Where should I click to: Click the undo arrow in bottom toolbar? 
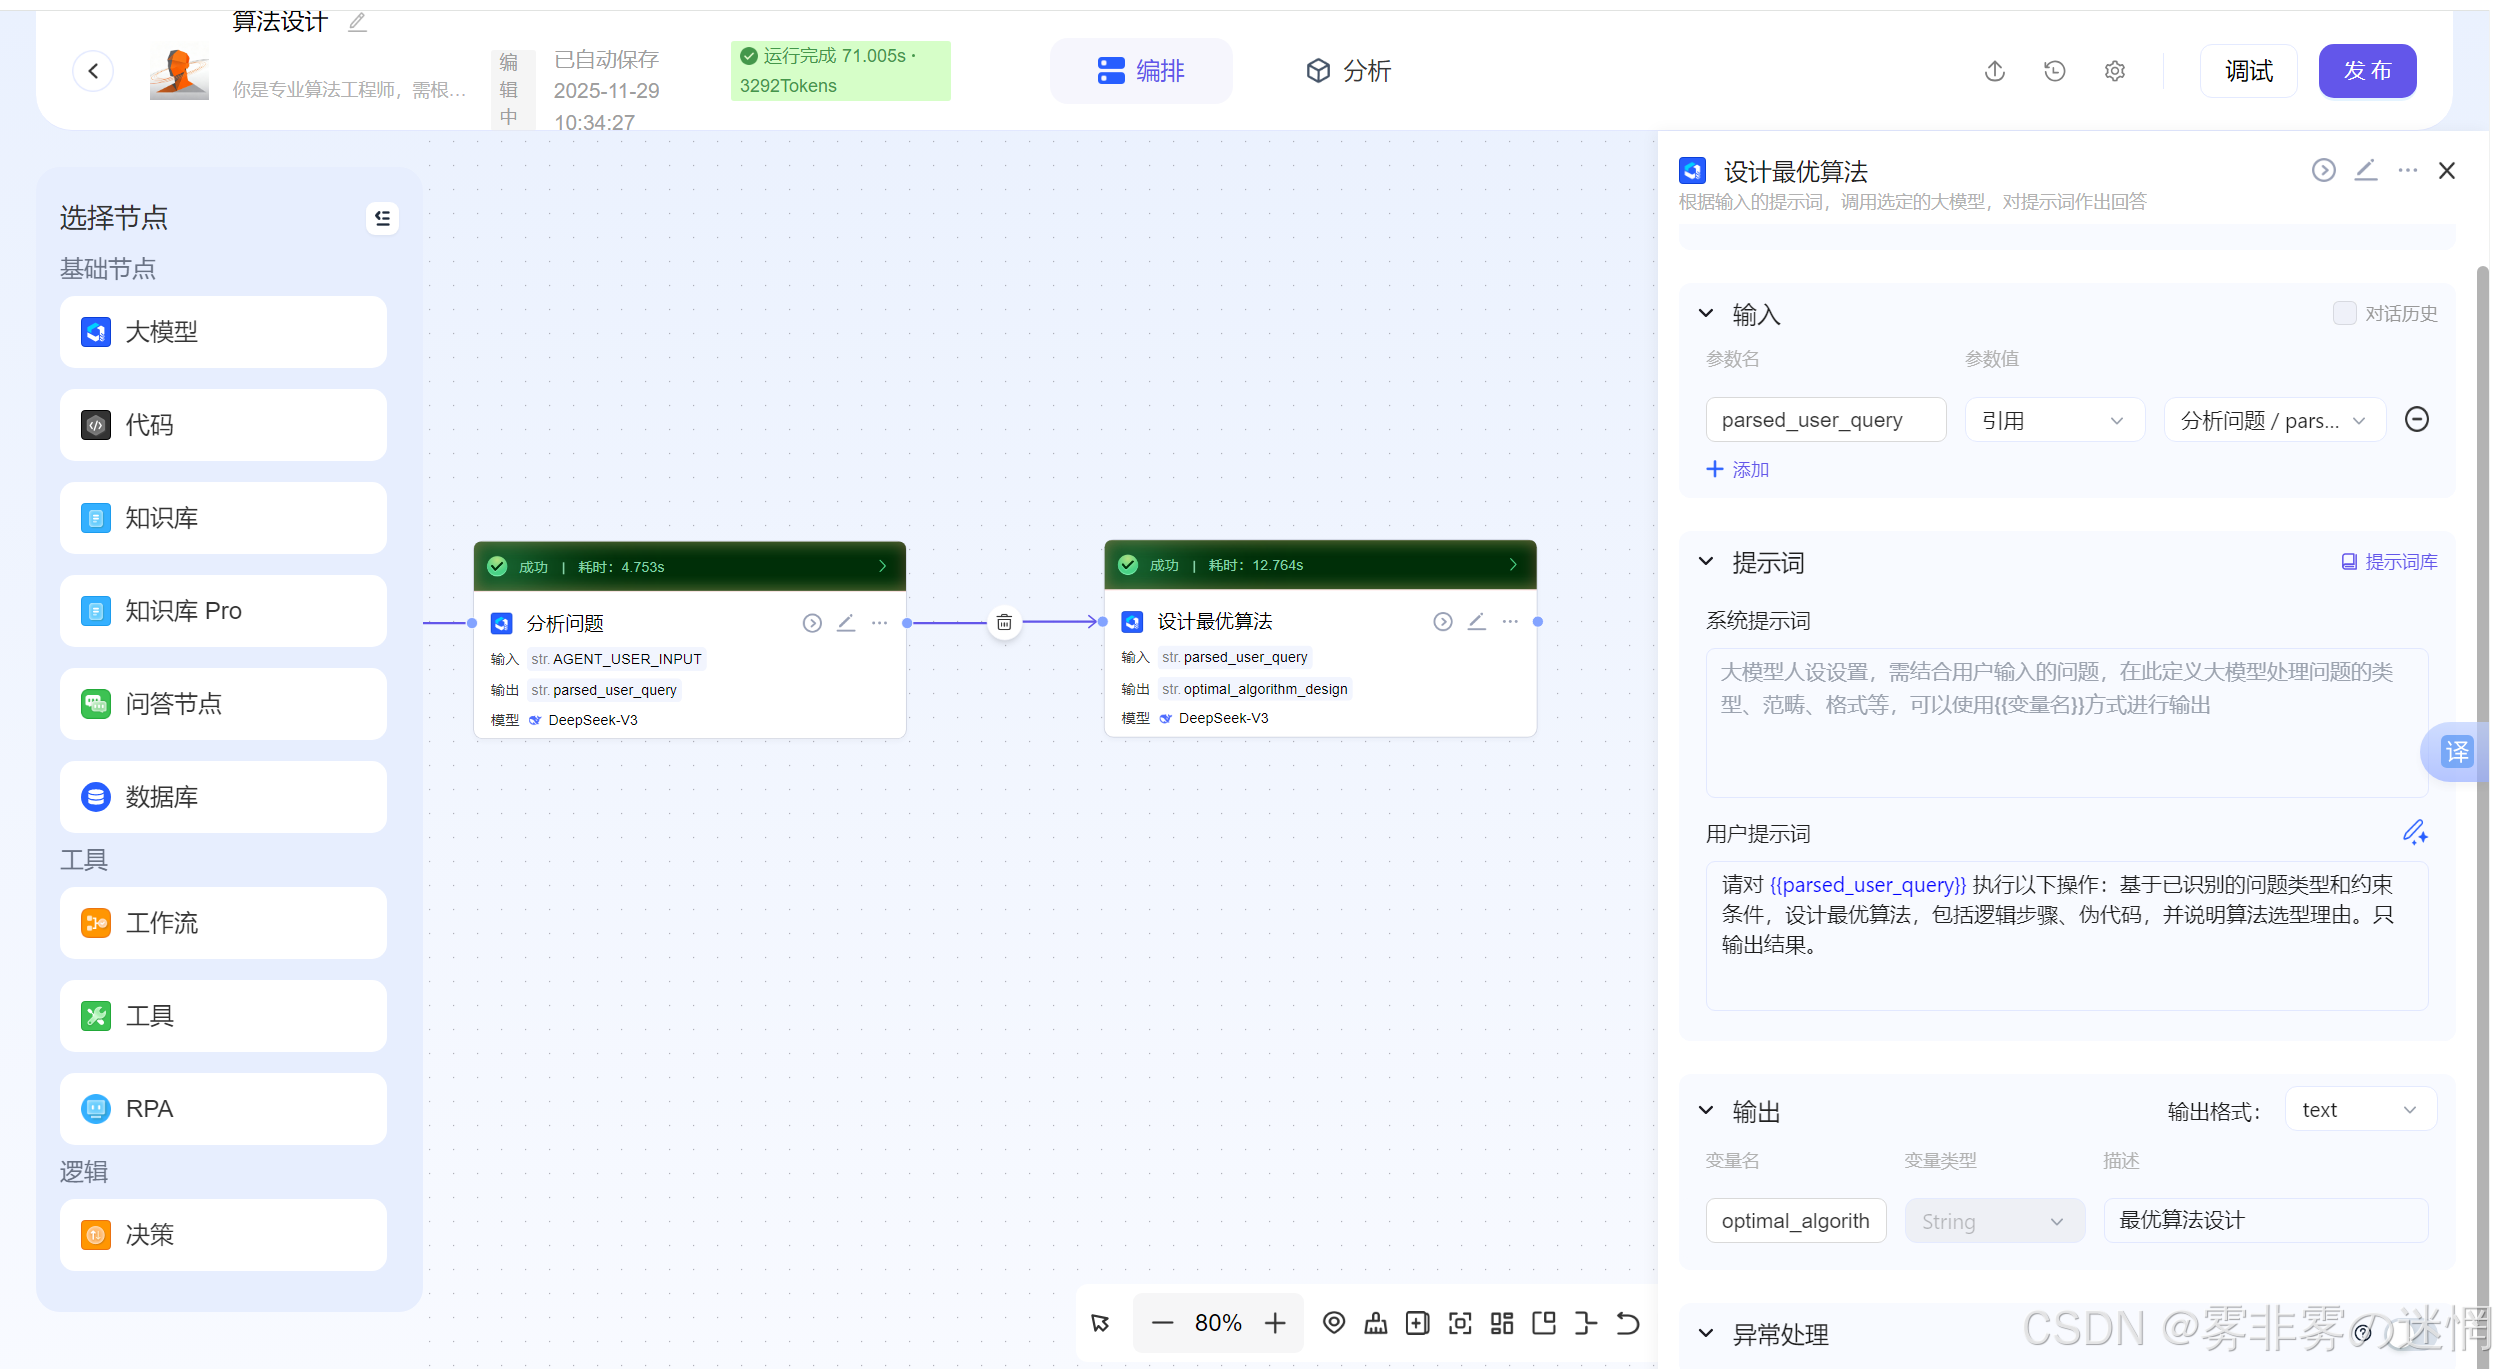pyautogui.click(x=1628, y=1323)
